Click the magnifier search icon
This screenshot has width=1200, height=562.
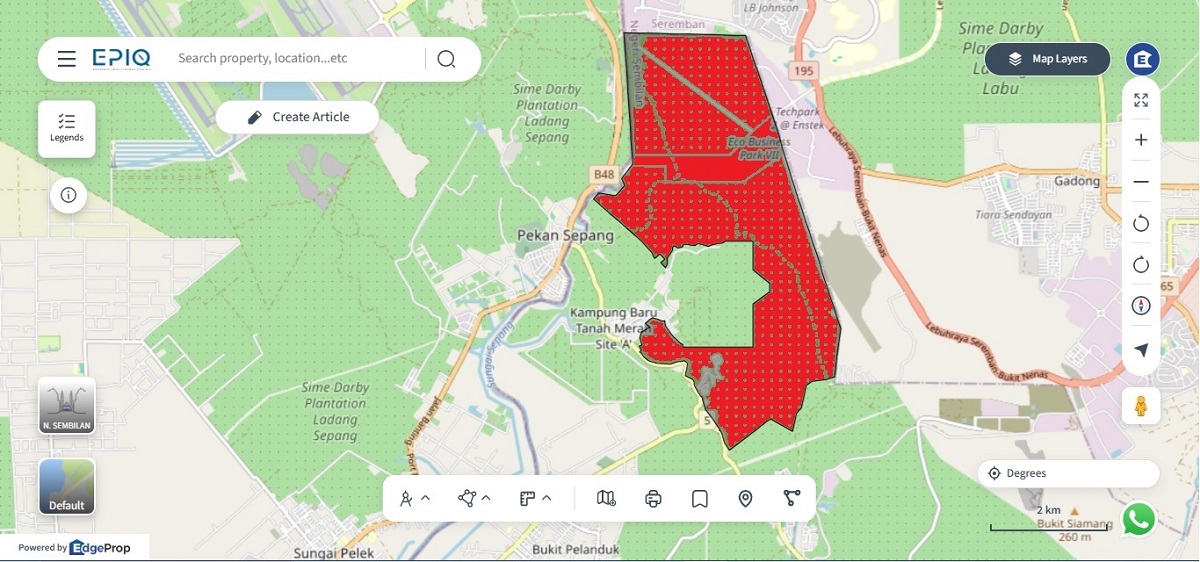(x=446, y=59)
